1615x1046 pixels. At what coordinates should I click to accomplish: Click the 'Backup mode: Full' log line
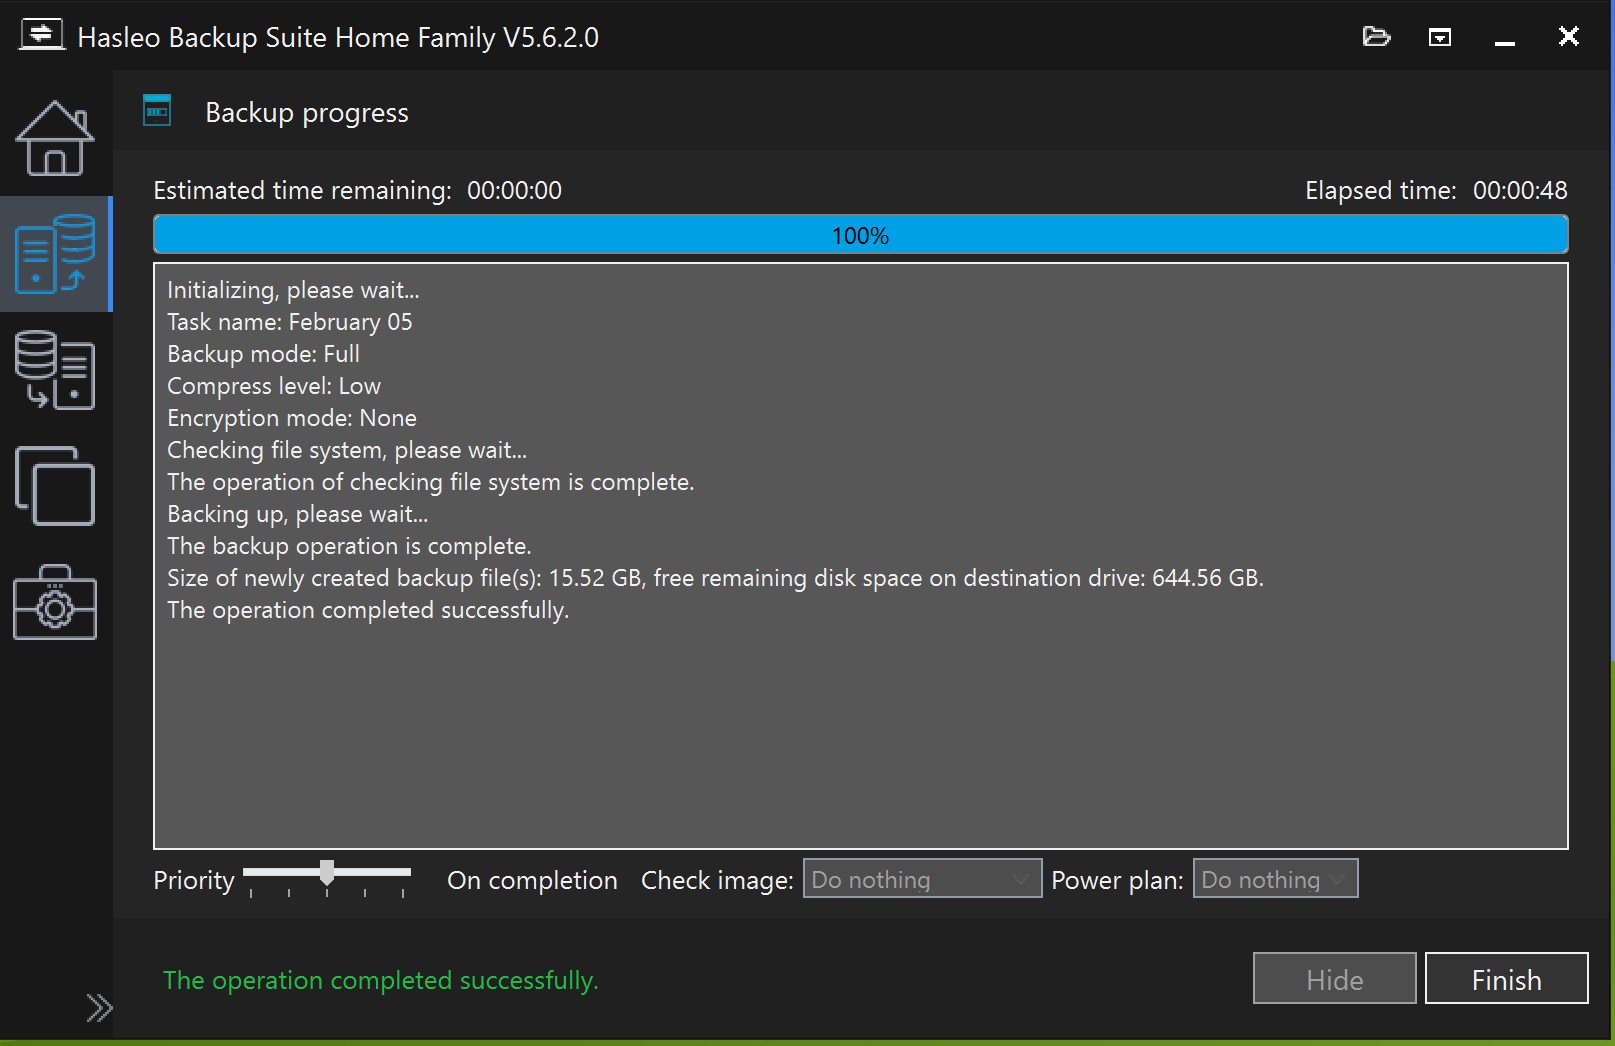[263, 354]
